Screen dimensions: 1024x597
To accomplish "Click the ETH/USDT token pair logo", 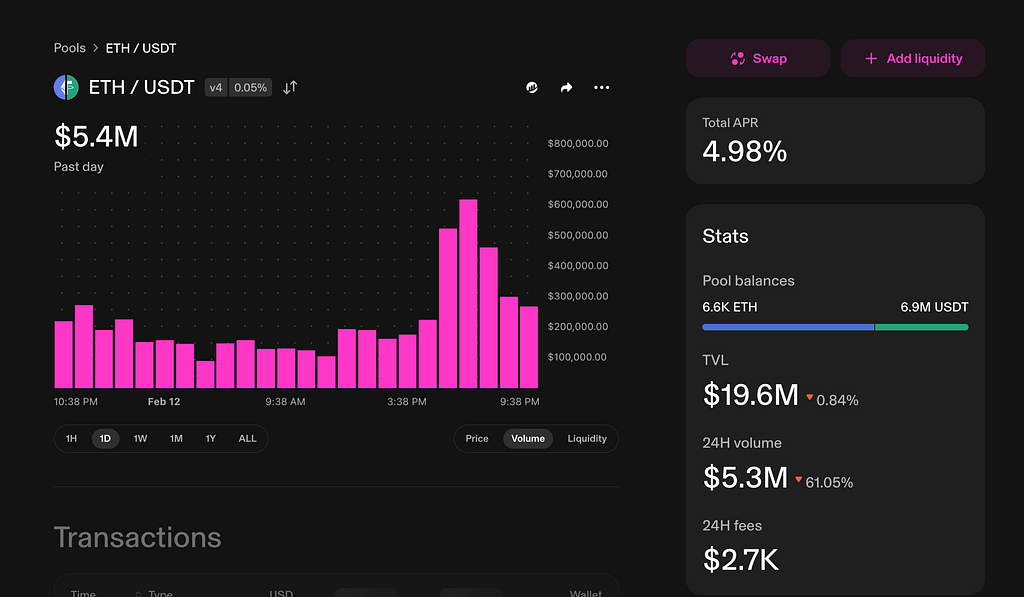I will tap(66, 88).
